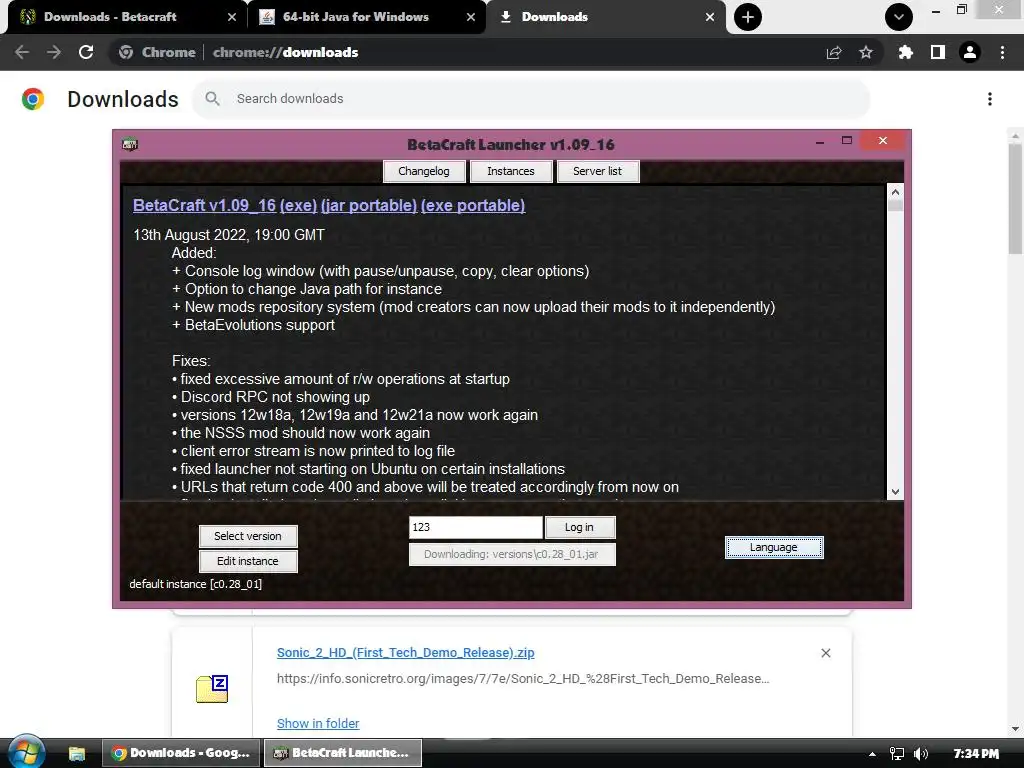Maximize the BetaCraft Launcher window
Viewport: 1024px width, 768px height.
click(x=847, y=140)
